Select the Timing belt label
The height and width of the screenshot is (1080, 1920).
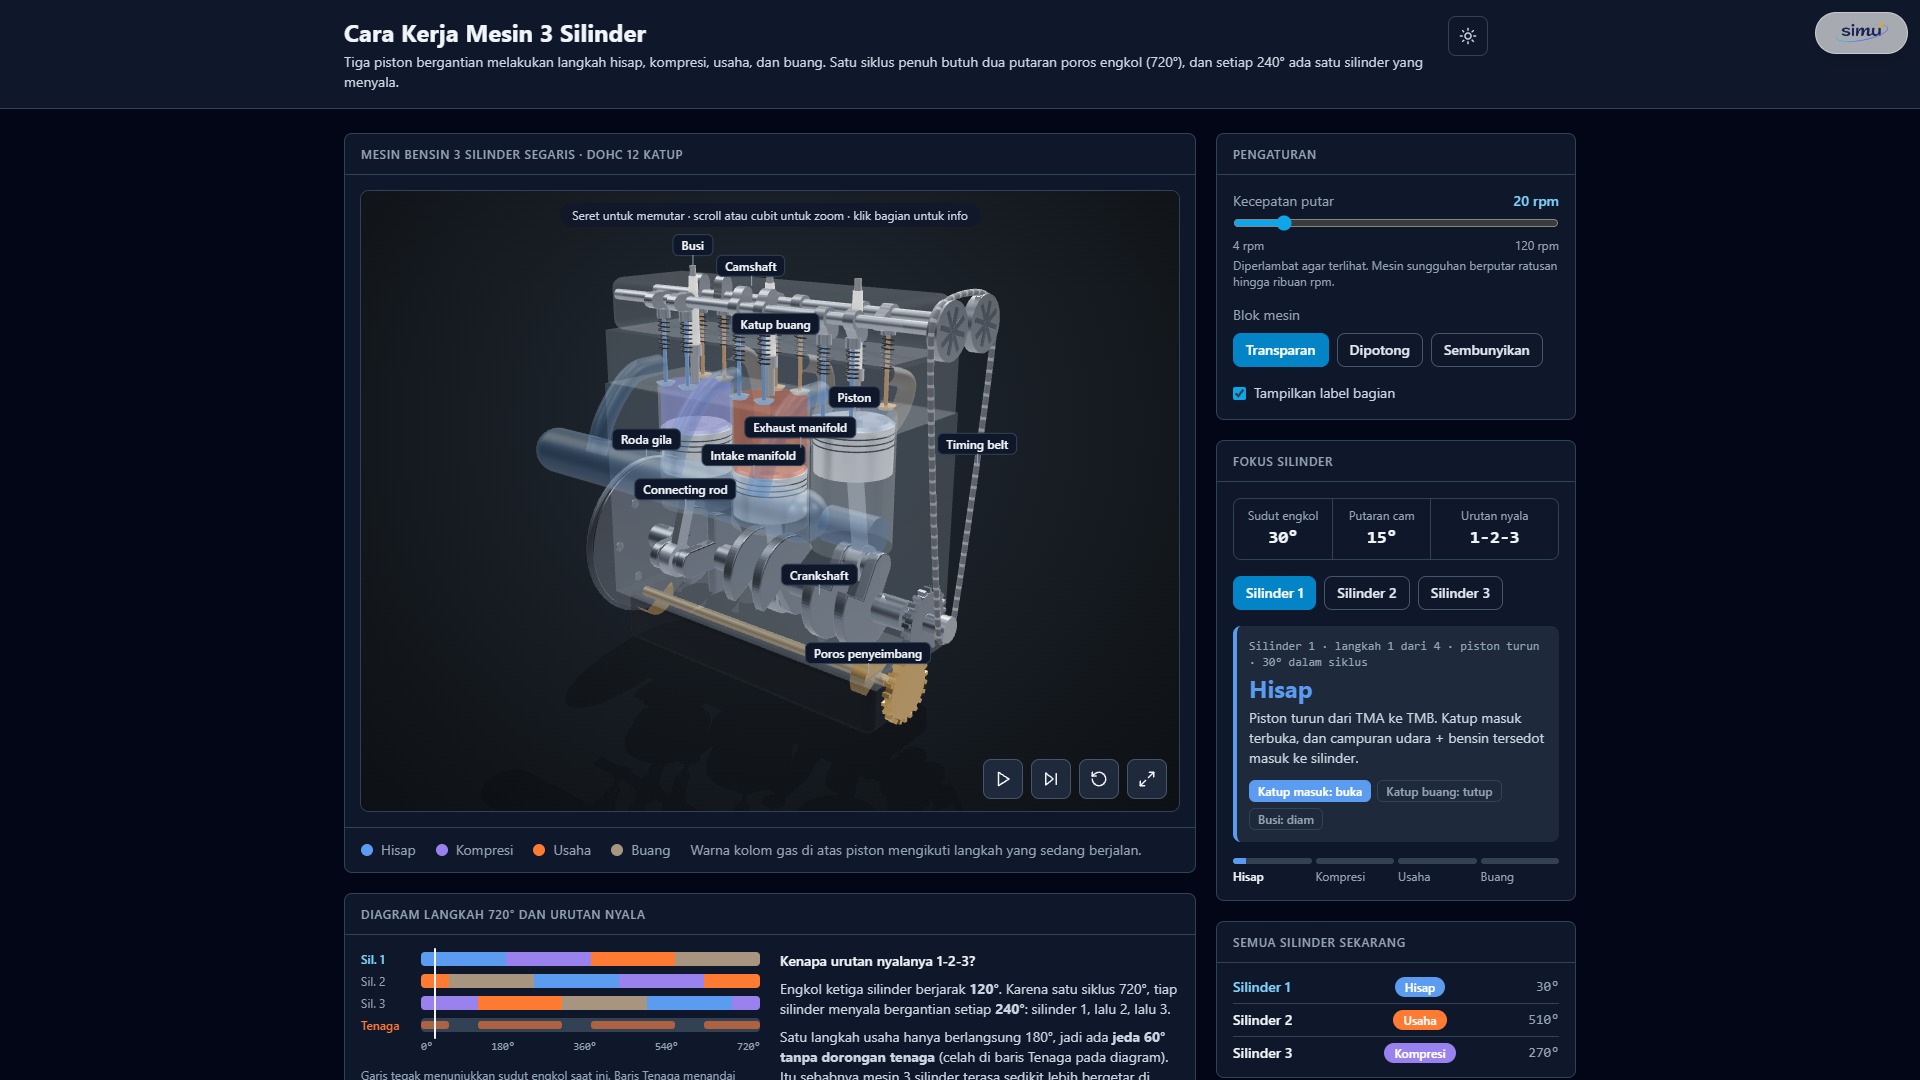point(977,445)
